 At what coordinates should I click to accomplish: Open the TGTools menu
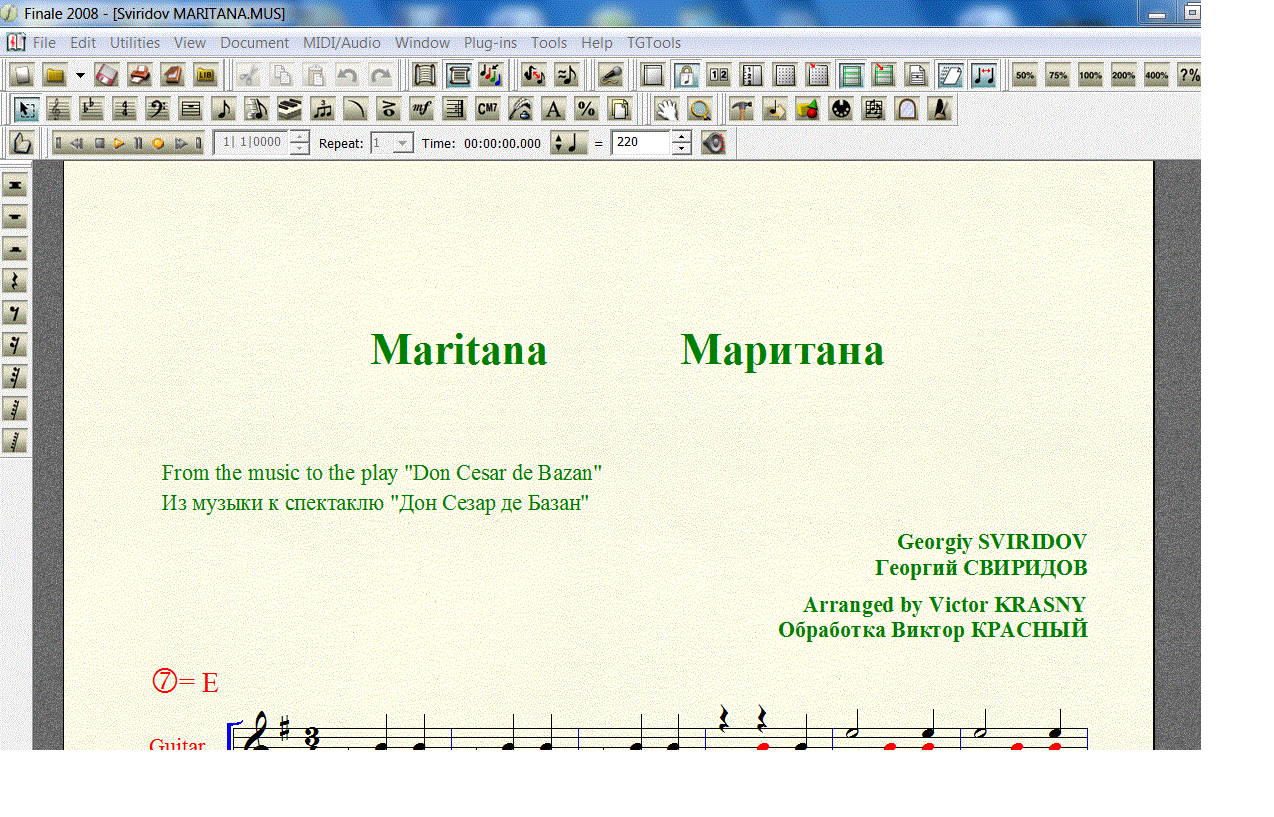[x=654, y=43]
